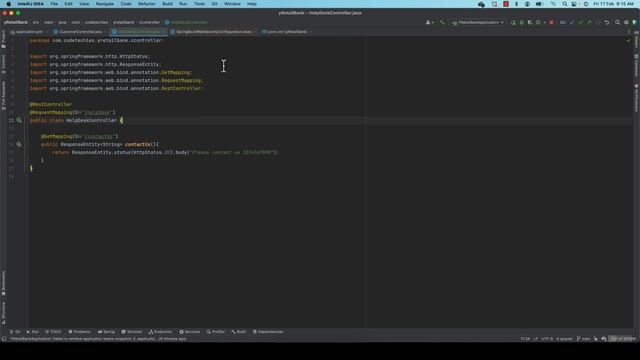This screenshot has height=360, width=640.
Task: Click the Git push arrow icon
Action: (x=589, y=22)
